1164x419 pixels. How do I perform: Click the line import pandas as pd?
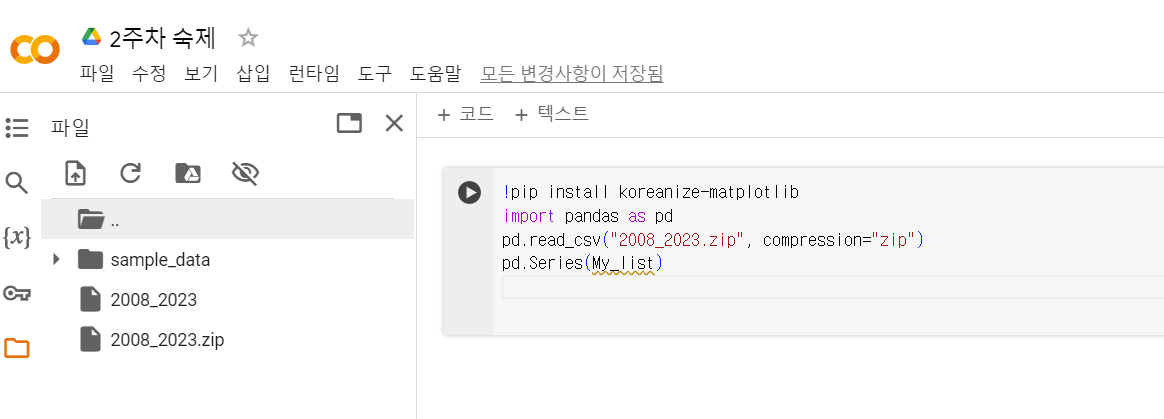pos(587,217)
